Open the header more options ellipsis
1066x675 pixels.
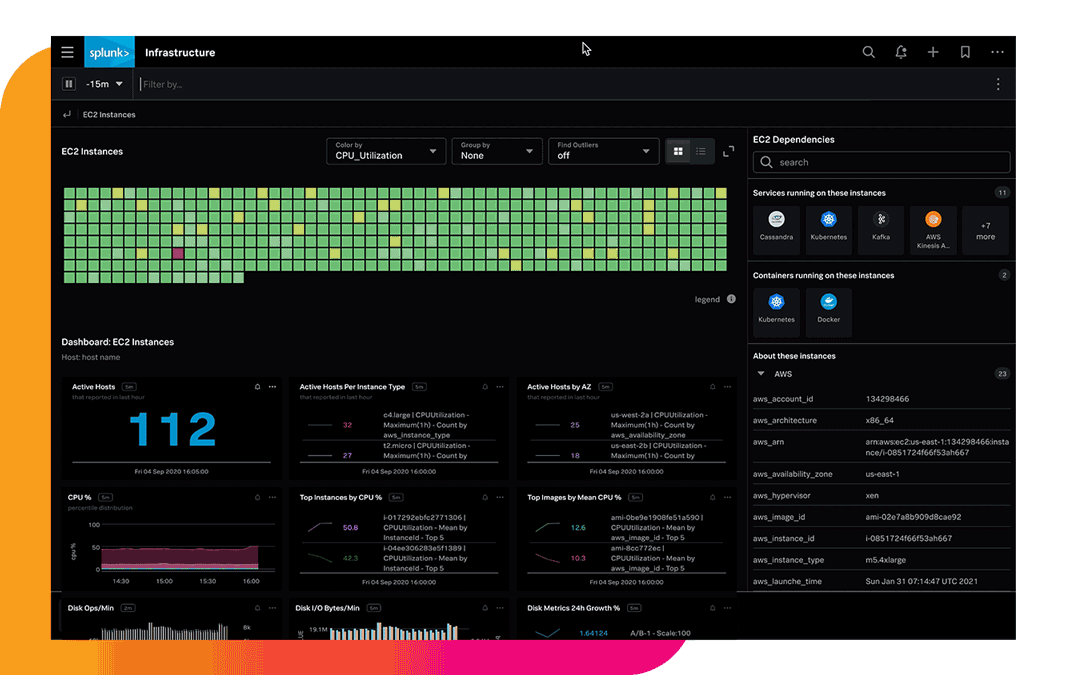(997, 52)
